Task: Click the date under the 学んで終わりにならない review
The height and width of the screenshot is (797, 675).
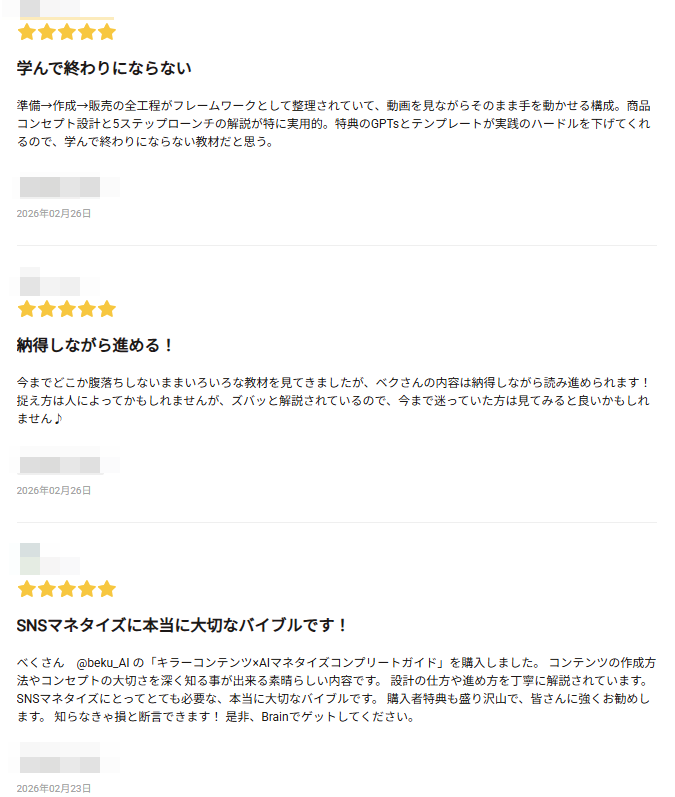Action: [54, 213]
